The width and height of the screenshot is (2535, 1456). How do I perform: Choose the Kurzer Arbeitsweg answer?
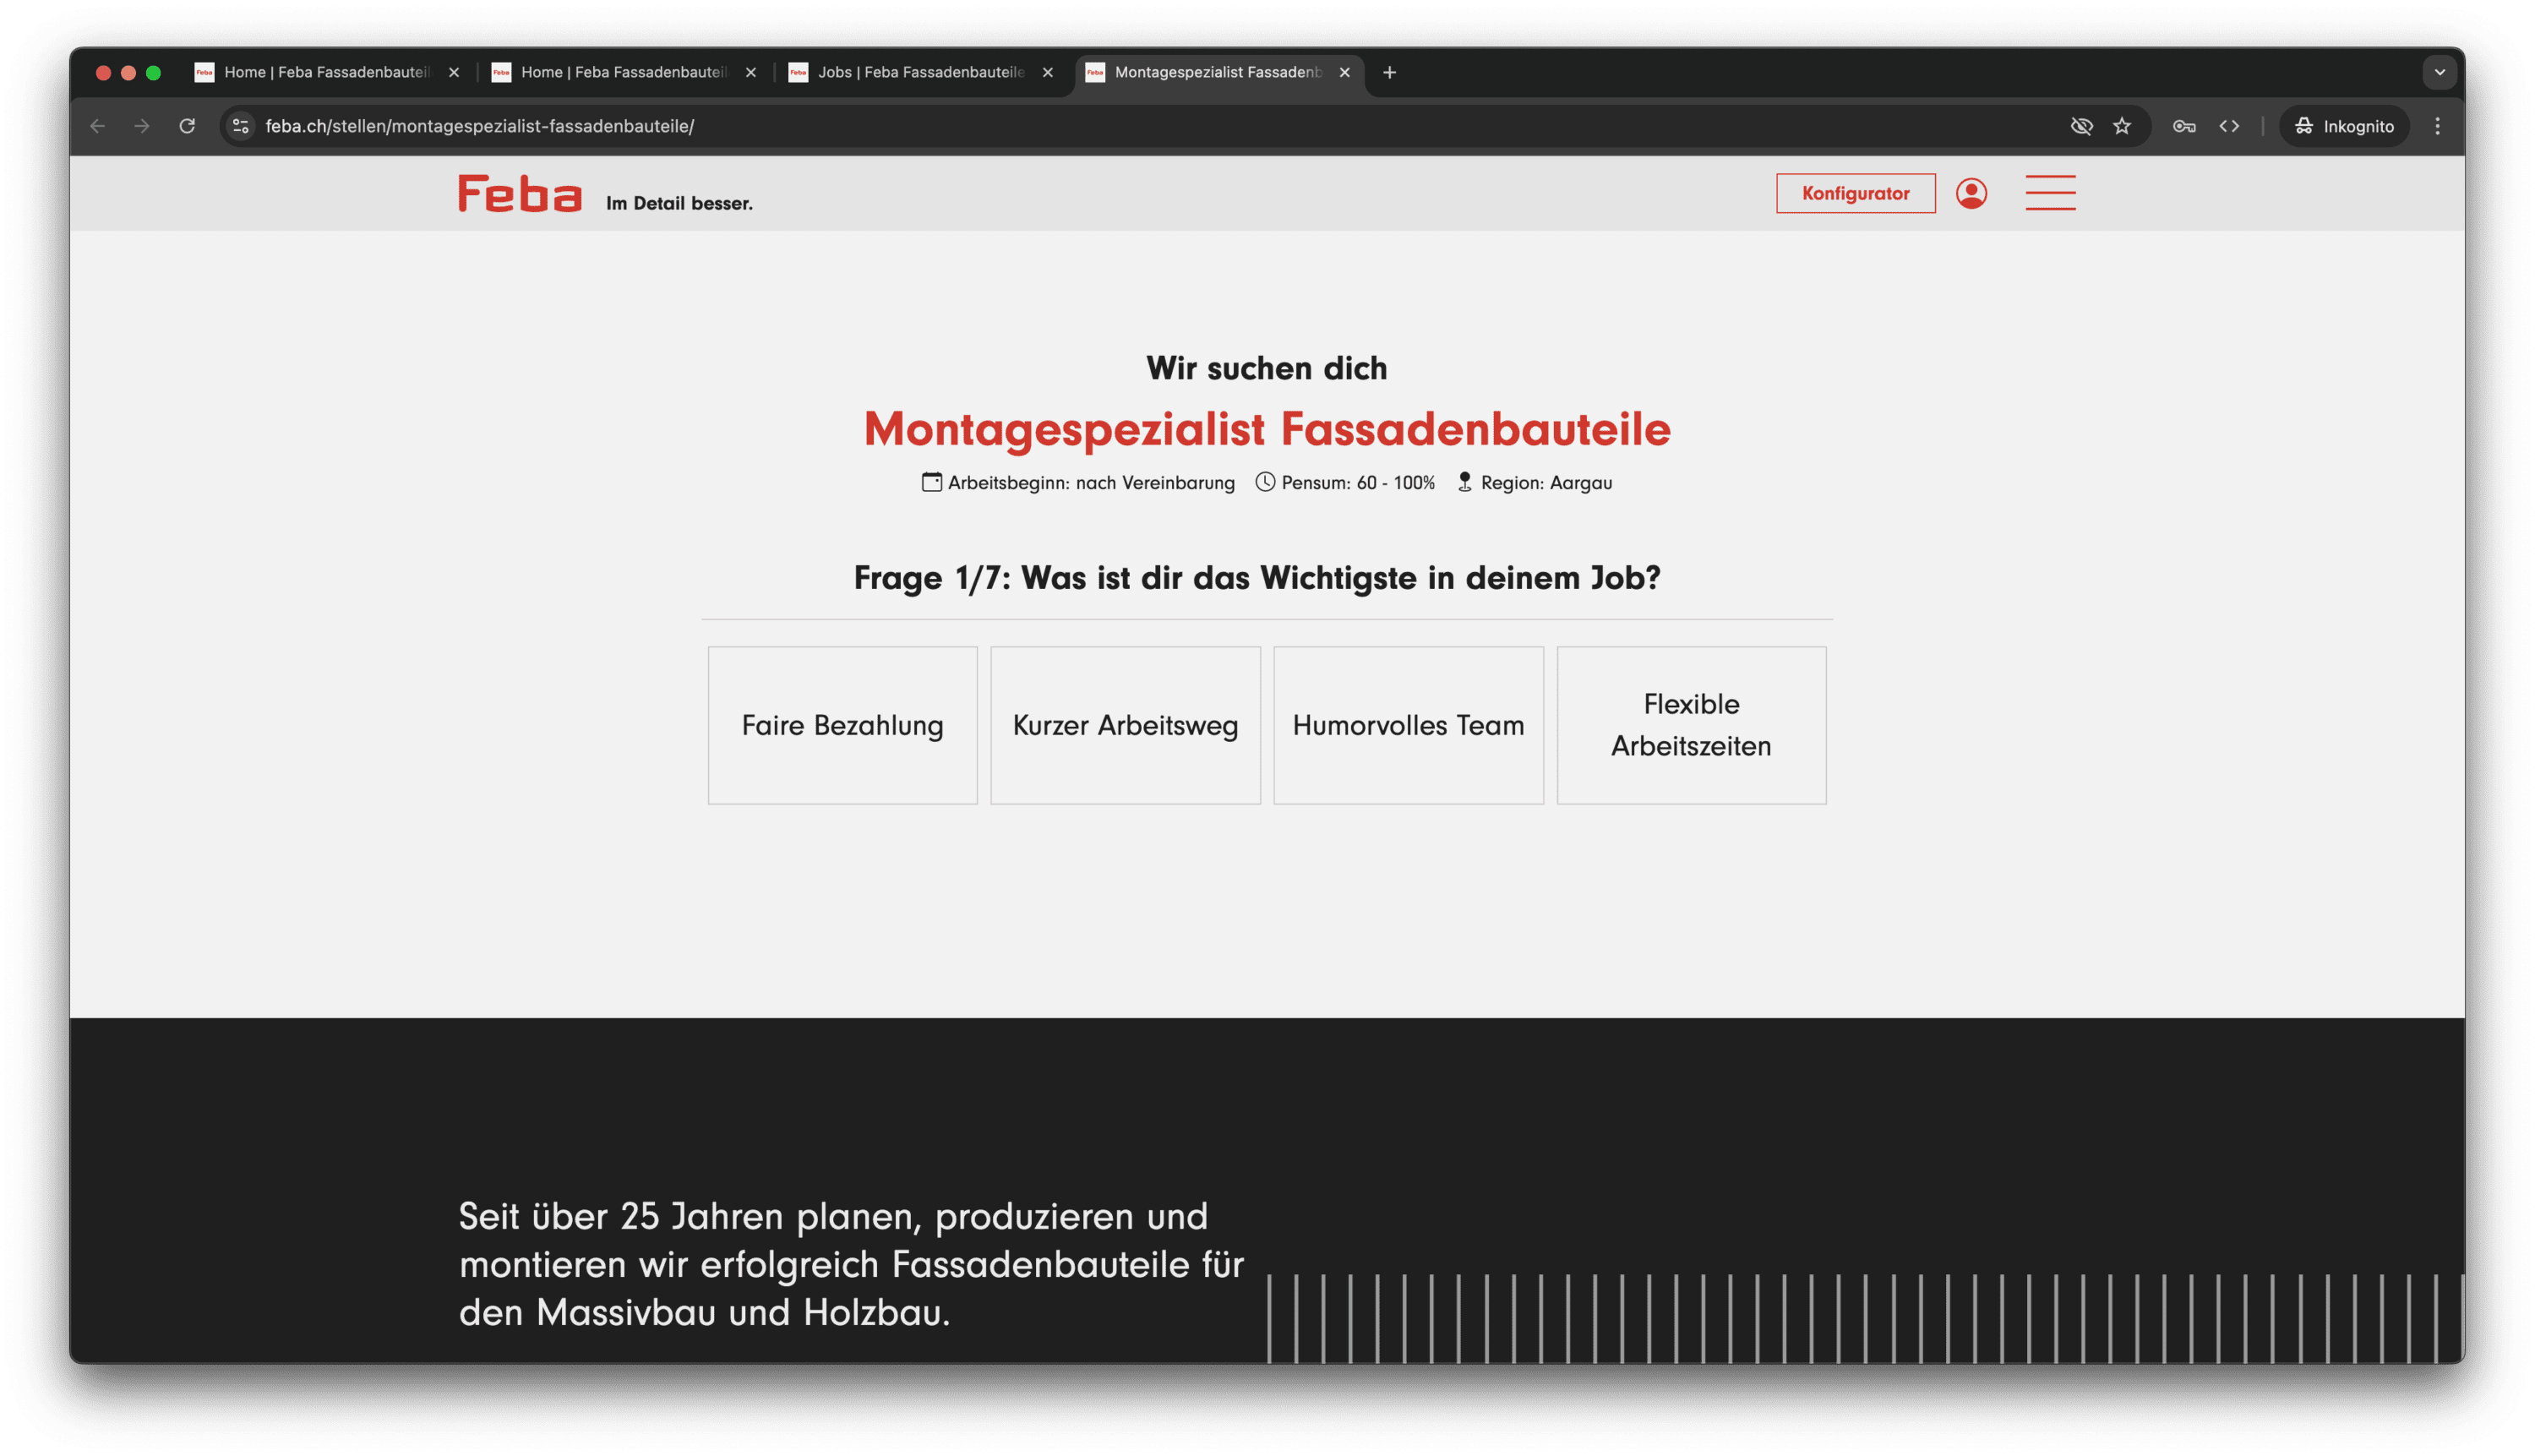[x=1125, y=725]
